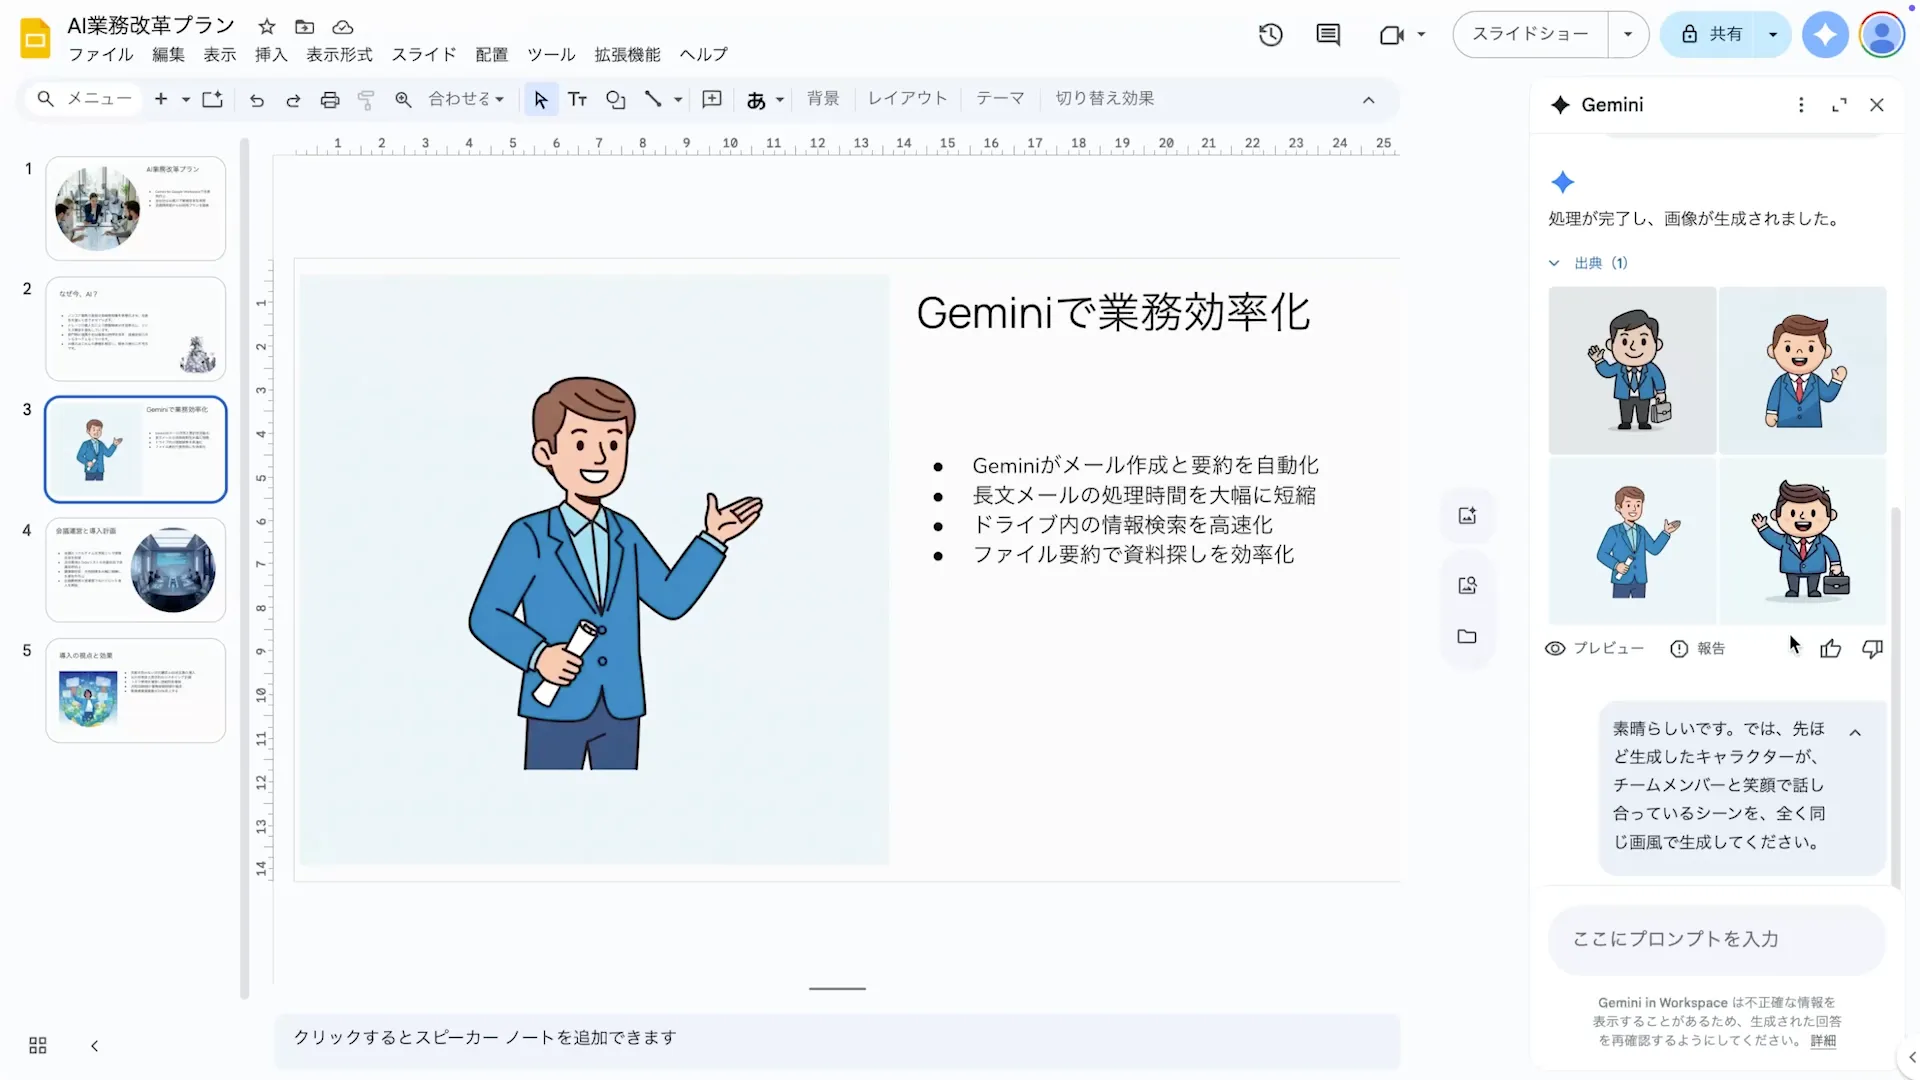The image size is (1920, 1080).
Task: Select the 背景 background color option
Action: point(823,99)
